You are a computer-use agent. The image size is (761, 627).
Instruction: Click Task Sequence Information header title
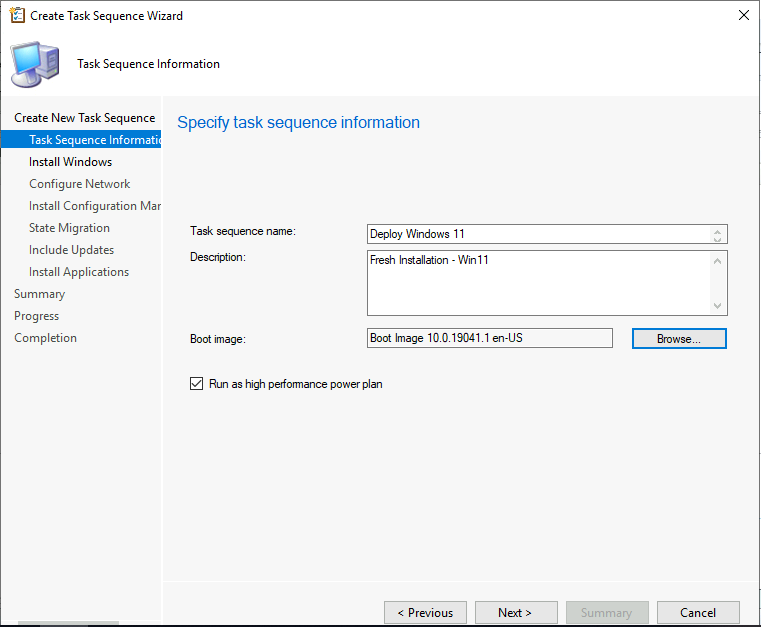[x=149, y=64]
